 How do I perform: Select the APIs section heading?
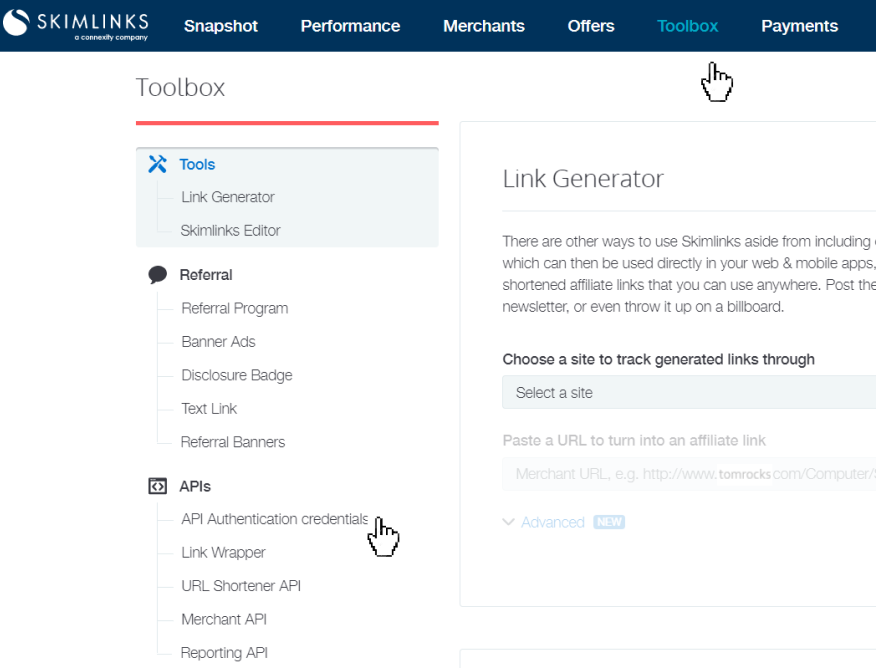pyautogui.click(x=195, y=486)
